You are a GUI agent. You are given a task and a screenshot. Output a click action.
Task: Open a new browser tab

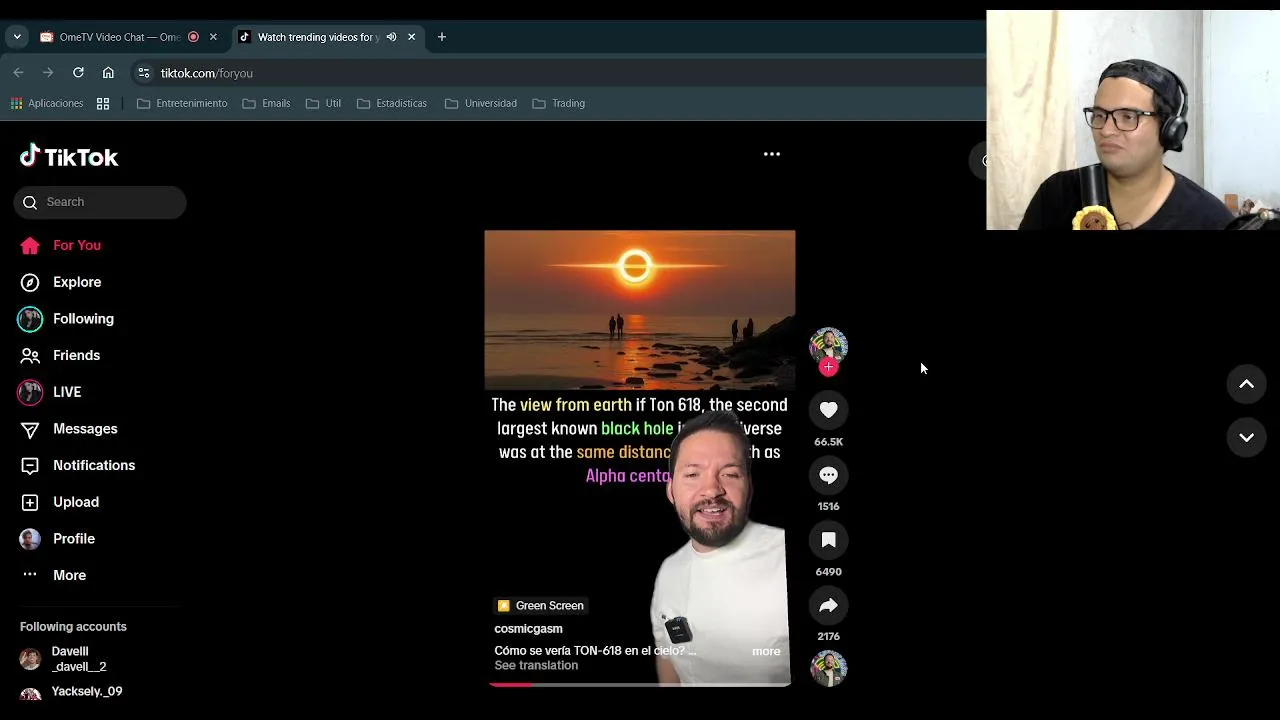(x=441, y=37)
